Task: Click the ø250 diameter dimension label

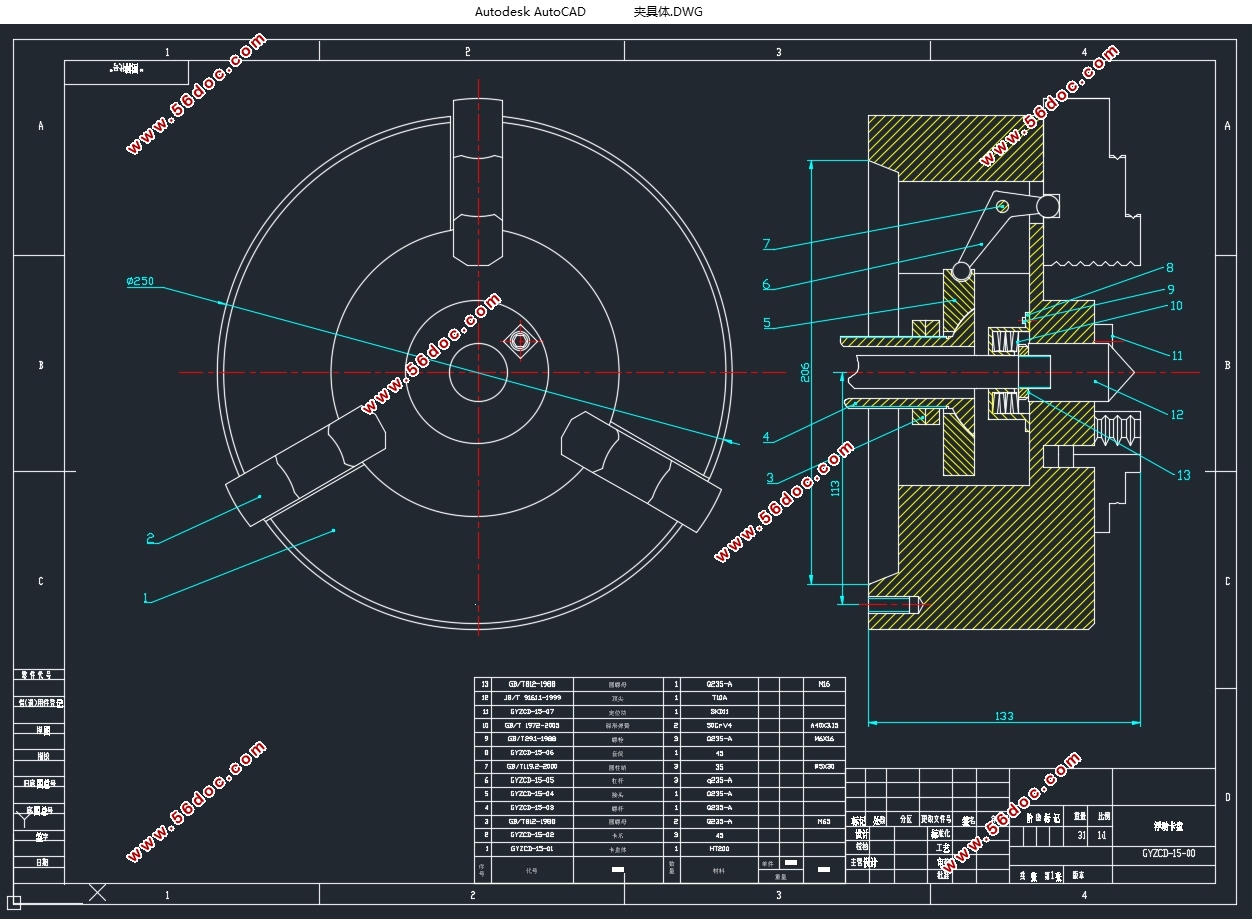Action: point(140,282)
